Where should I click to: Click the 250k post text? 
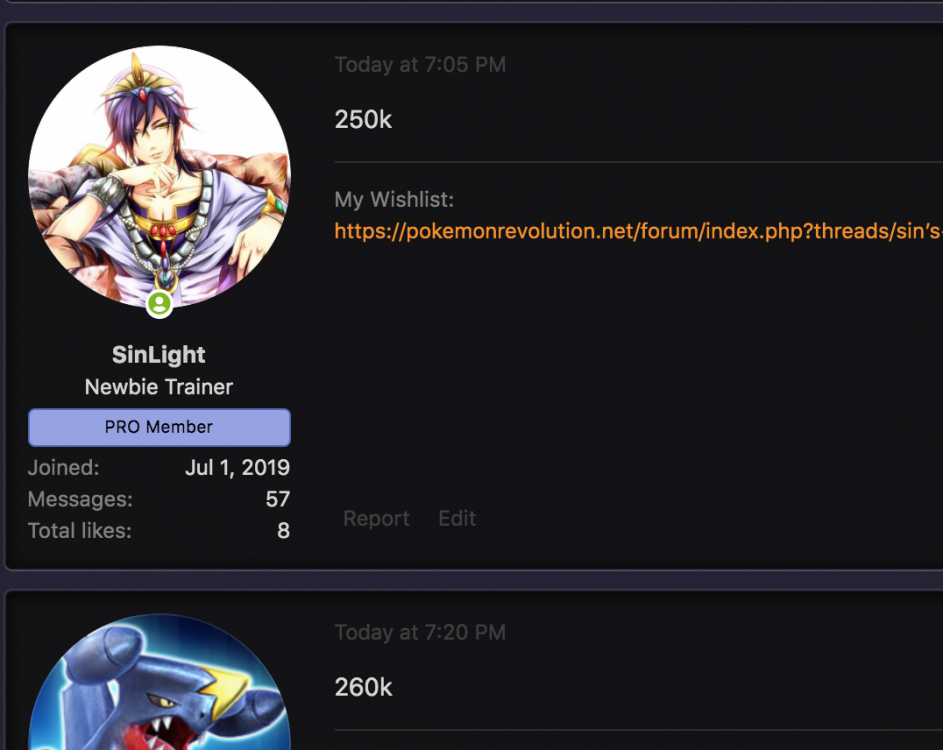363,120
